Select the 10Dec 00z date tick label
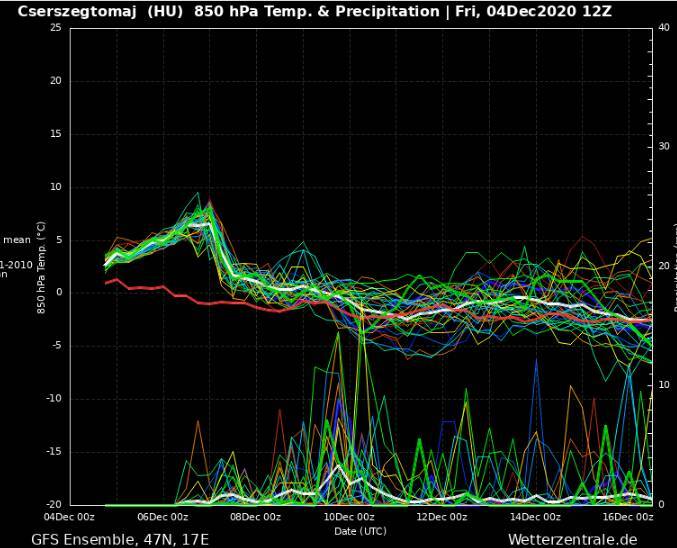The height and width of the screenshot is (548, 677). pos(349,517)
